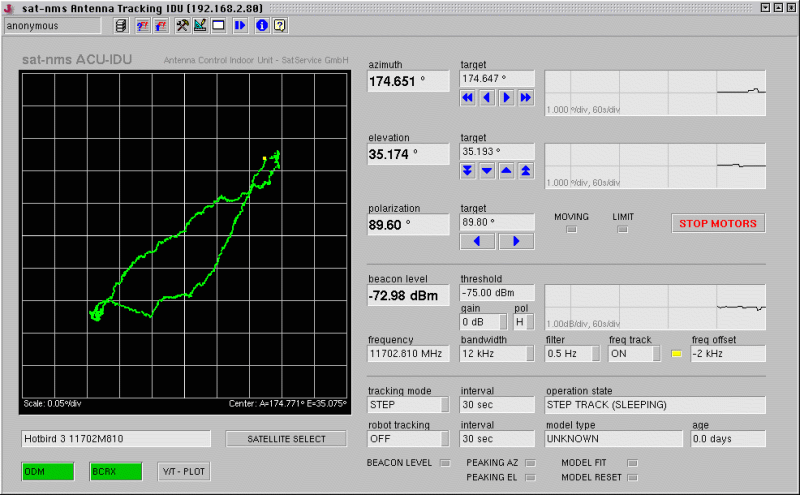Click the Y/T - PLOT button
This screenshot has height=495, width=800.
pyautogui.click(x=184, y=471)
